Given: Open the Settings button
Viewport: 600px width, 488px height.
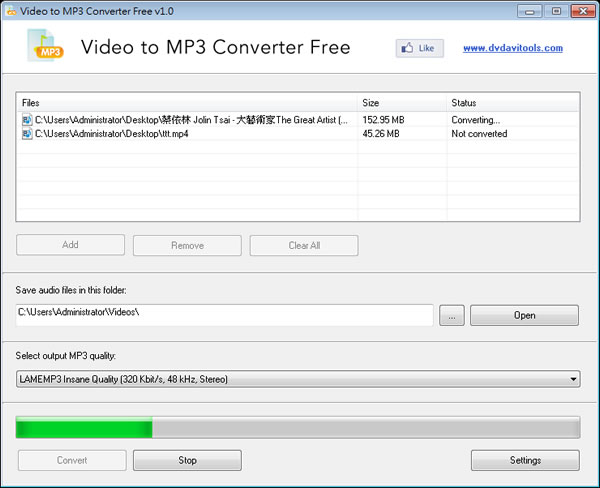Looking at the screenshot, I should (525, 460).
